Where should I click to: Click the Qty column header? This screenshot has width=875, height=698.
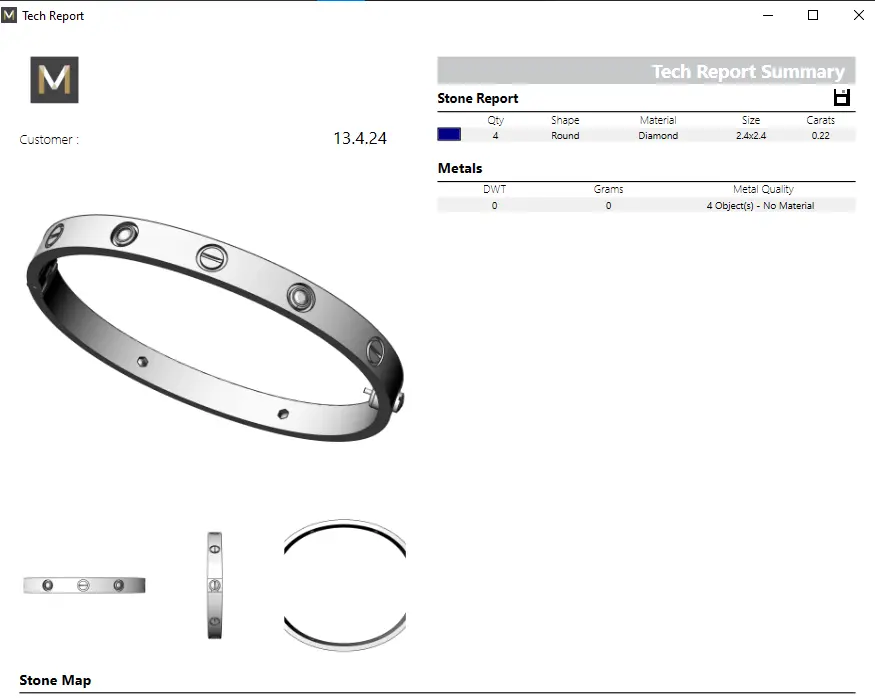495,120
